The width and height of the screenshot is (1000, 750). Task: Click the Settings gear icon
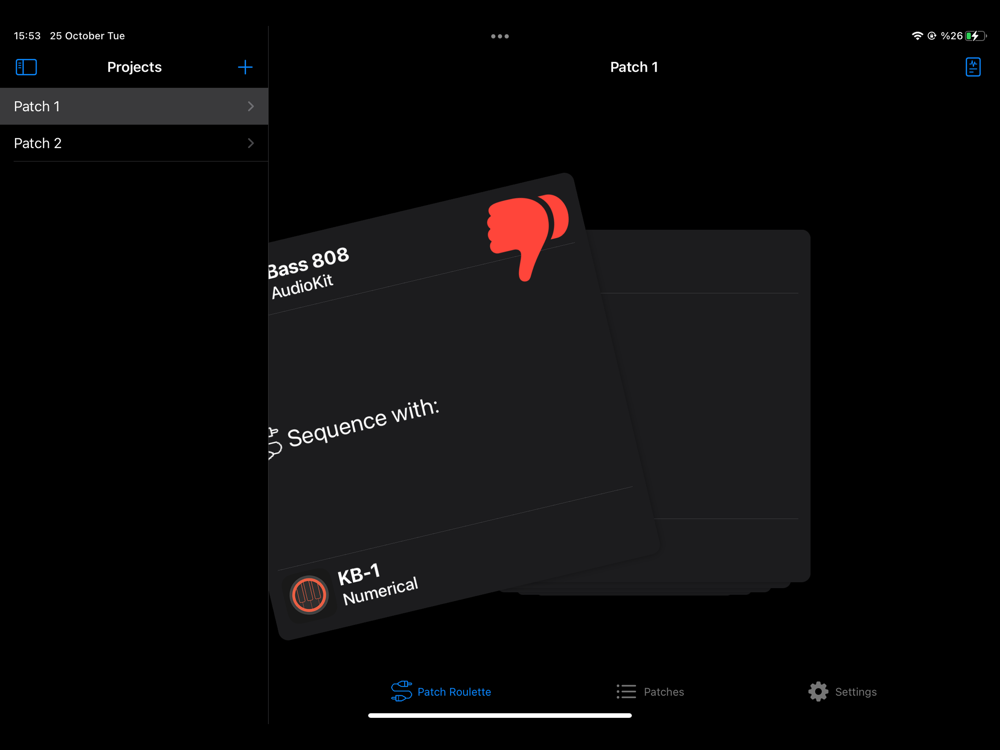click(818, 691)
